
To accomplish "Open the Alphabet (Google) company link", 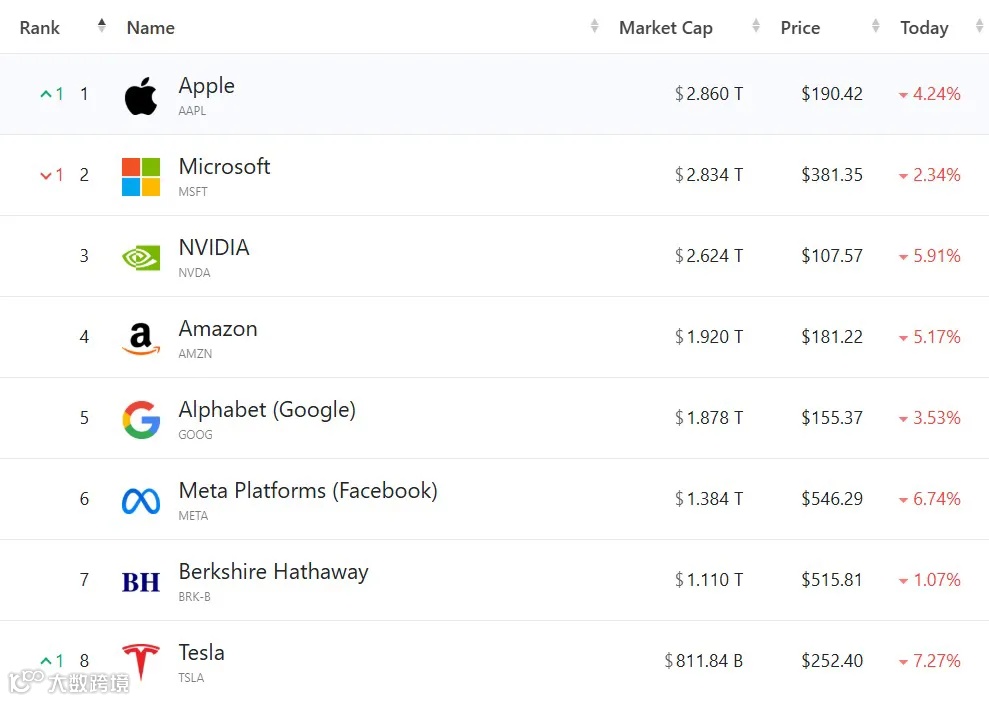I will point(267,410).
